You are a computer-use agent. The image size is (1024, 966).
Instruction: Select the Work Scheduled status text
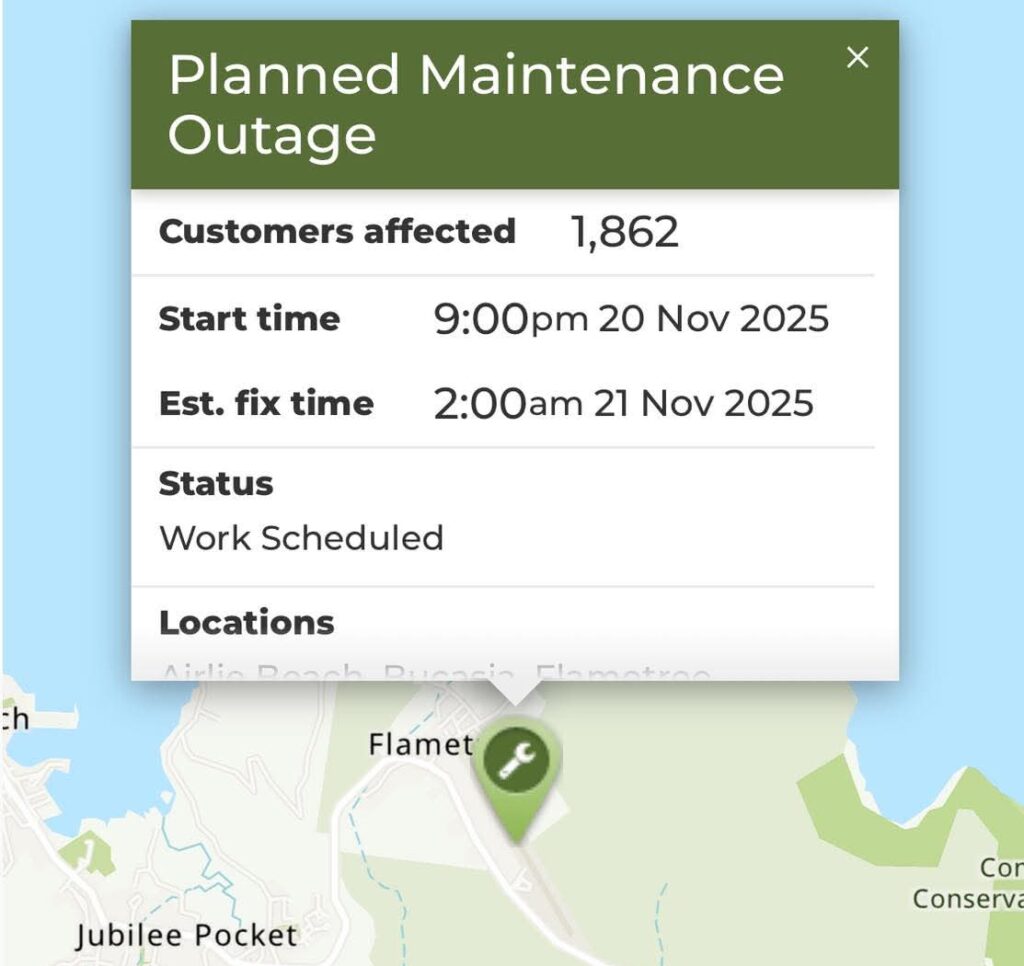[301, 538]
